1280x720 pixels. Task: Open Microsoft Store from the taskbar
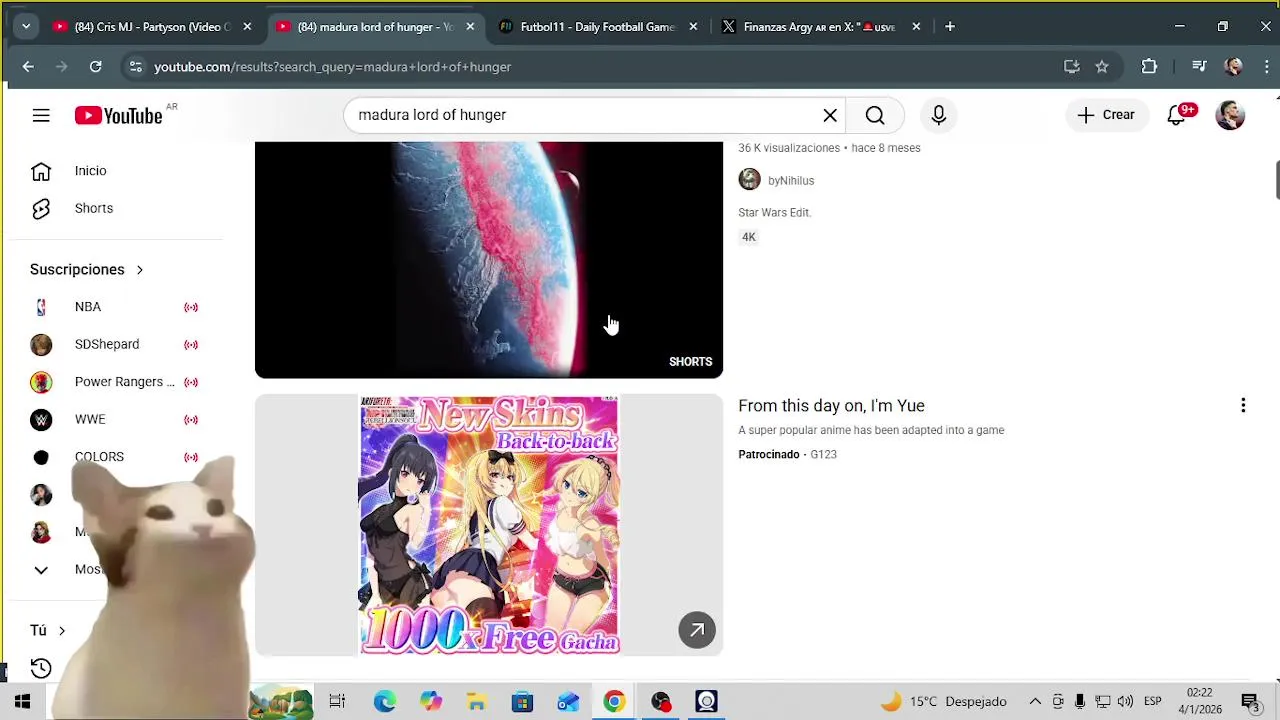[522, 702]
